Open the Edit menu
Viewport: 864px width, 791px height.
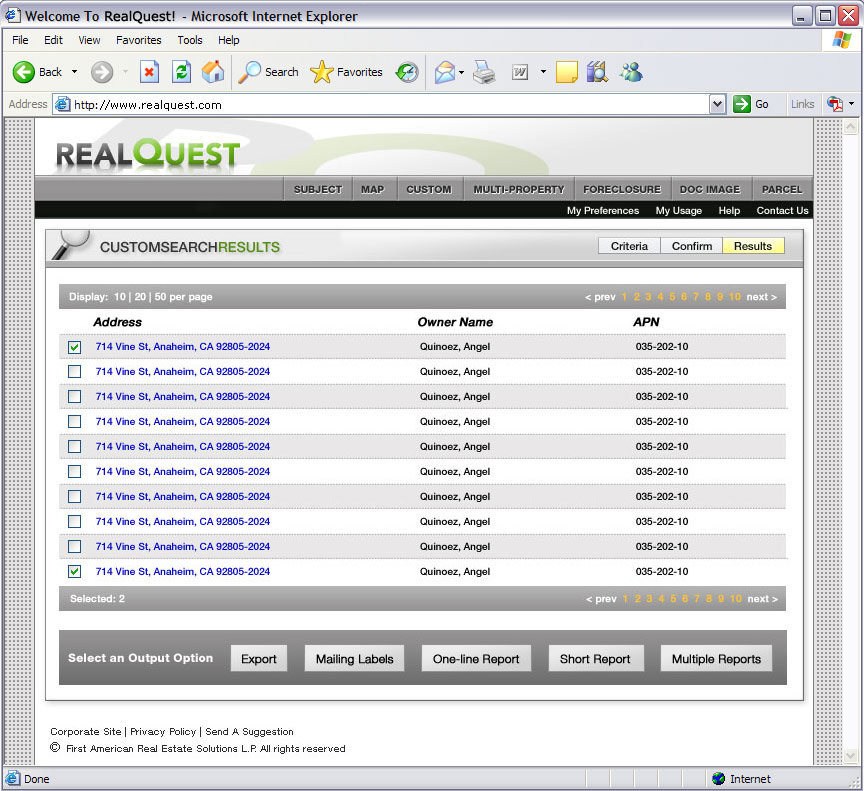[53, 40]
